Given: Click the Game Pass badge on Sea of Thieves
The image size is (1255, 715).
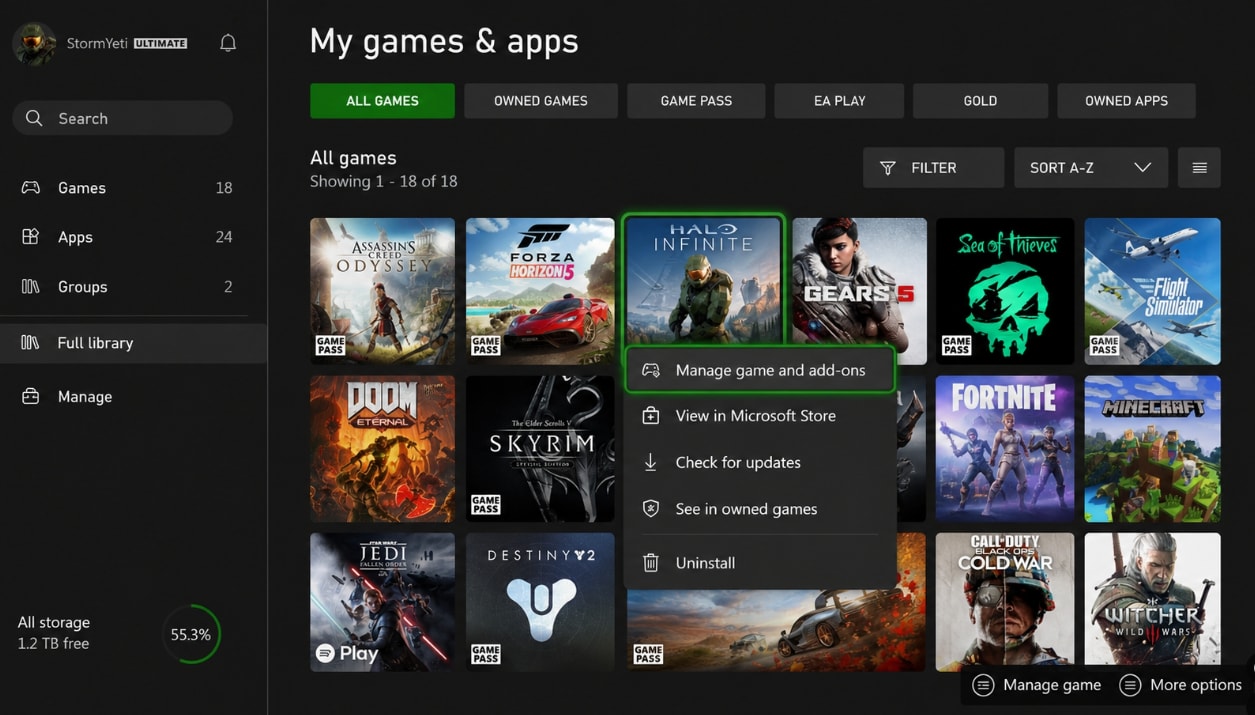Looking at the screenshot, I should click(x=957, y=346).
